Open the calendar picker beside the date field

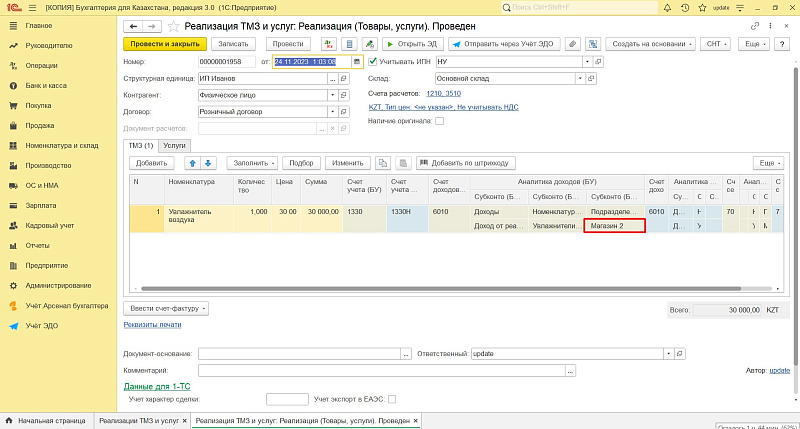tap(357, 61)
